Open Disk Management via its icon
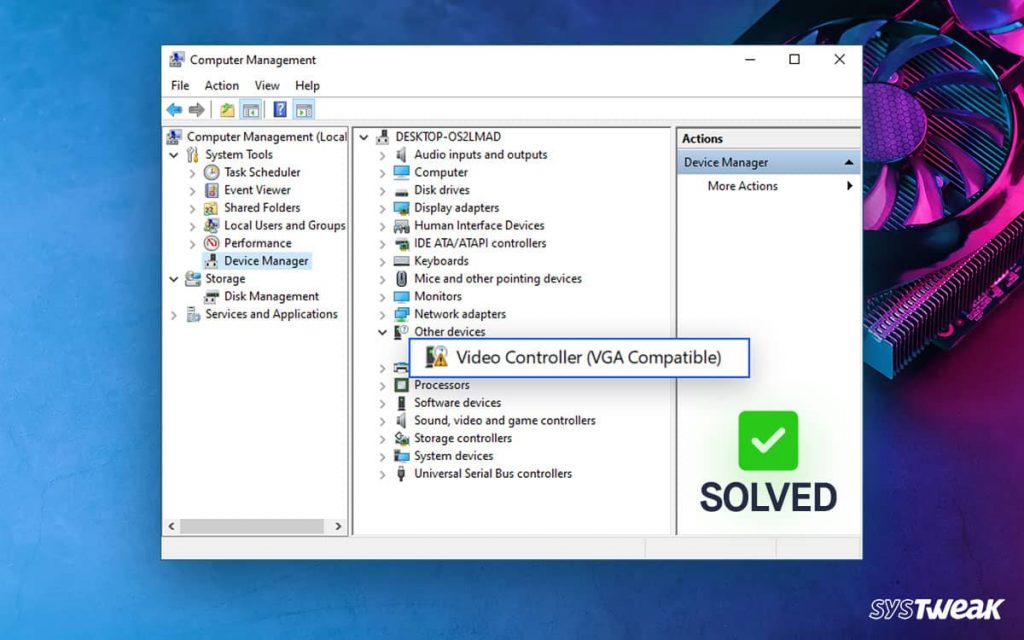This screenshot has width=1024, height=640. [210, 296]
